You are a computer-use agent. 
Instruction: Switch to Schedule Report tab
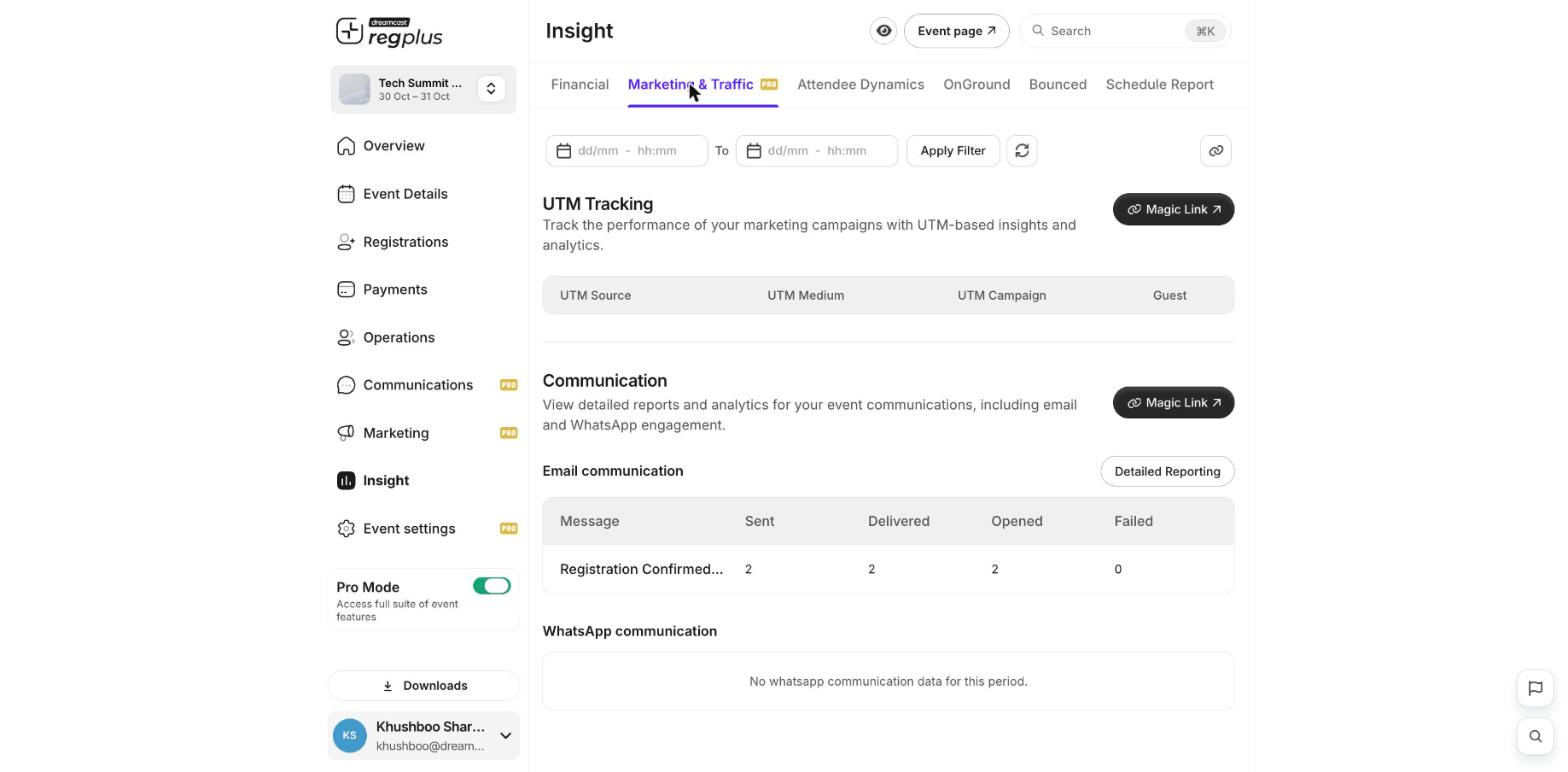pos(1160,85)
